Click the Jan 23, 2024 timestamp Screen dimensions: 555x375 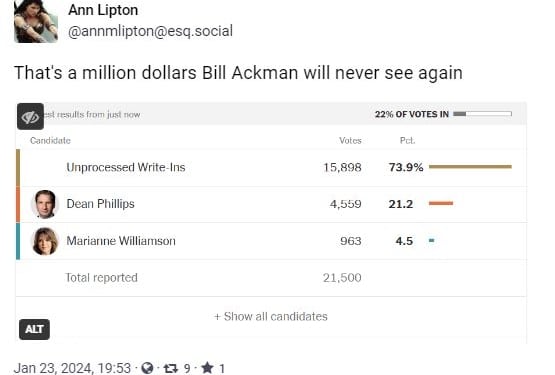(x=72, y=368)
